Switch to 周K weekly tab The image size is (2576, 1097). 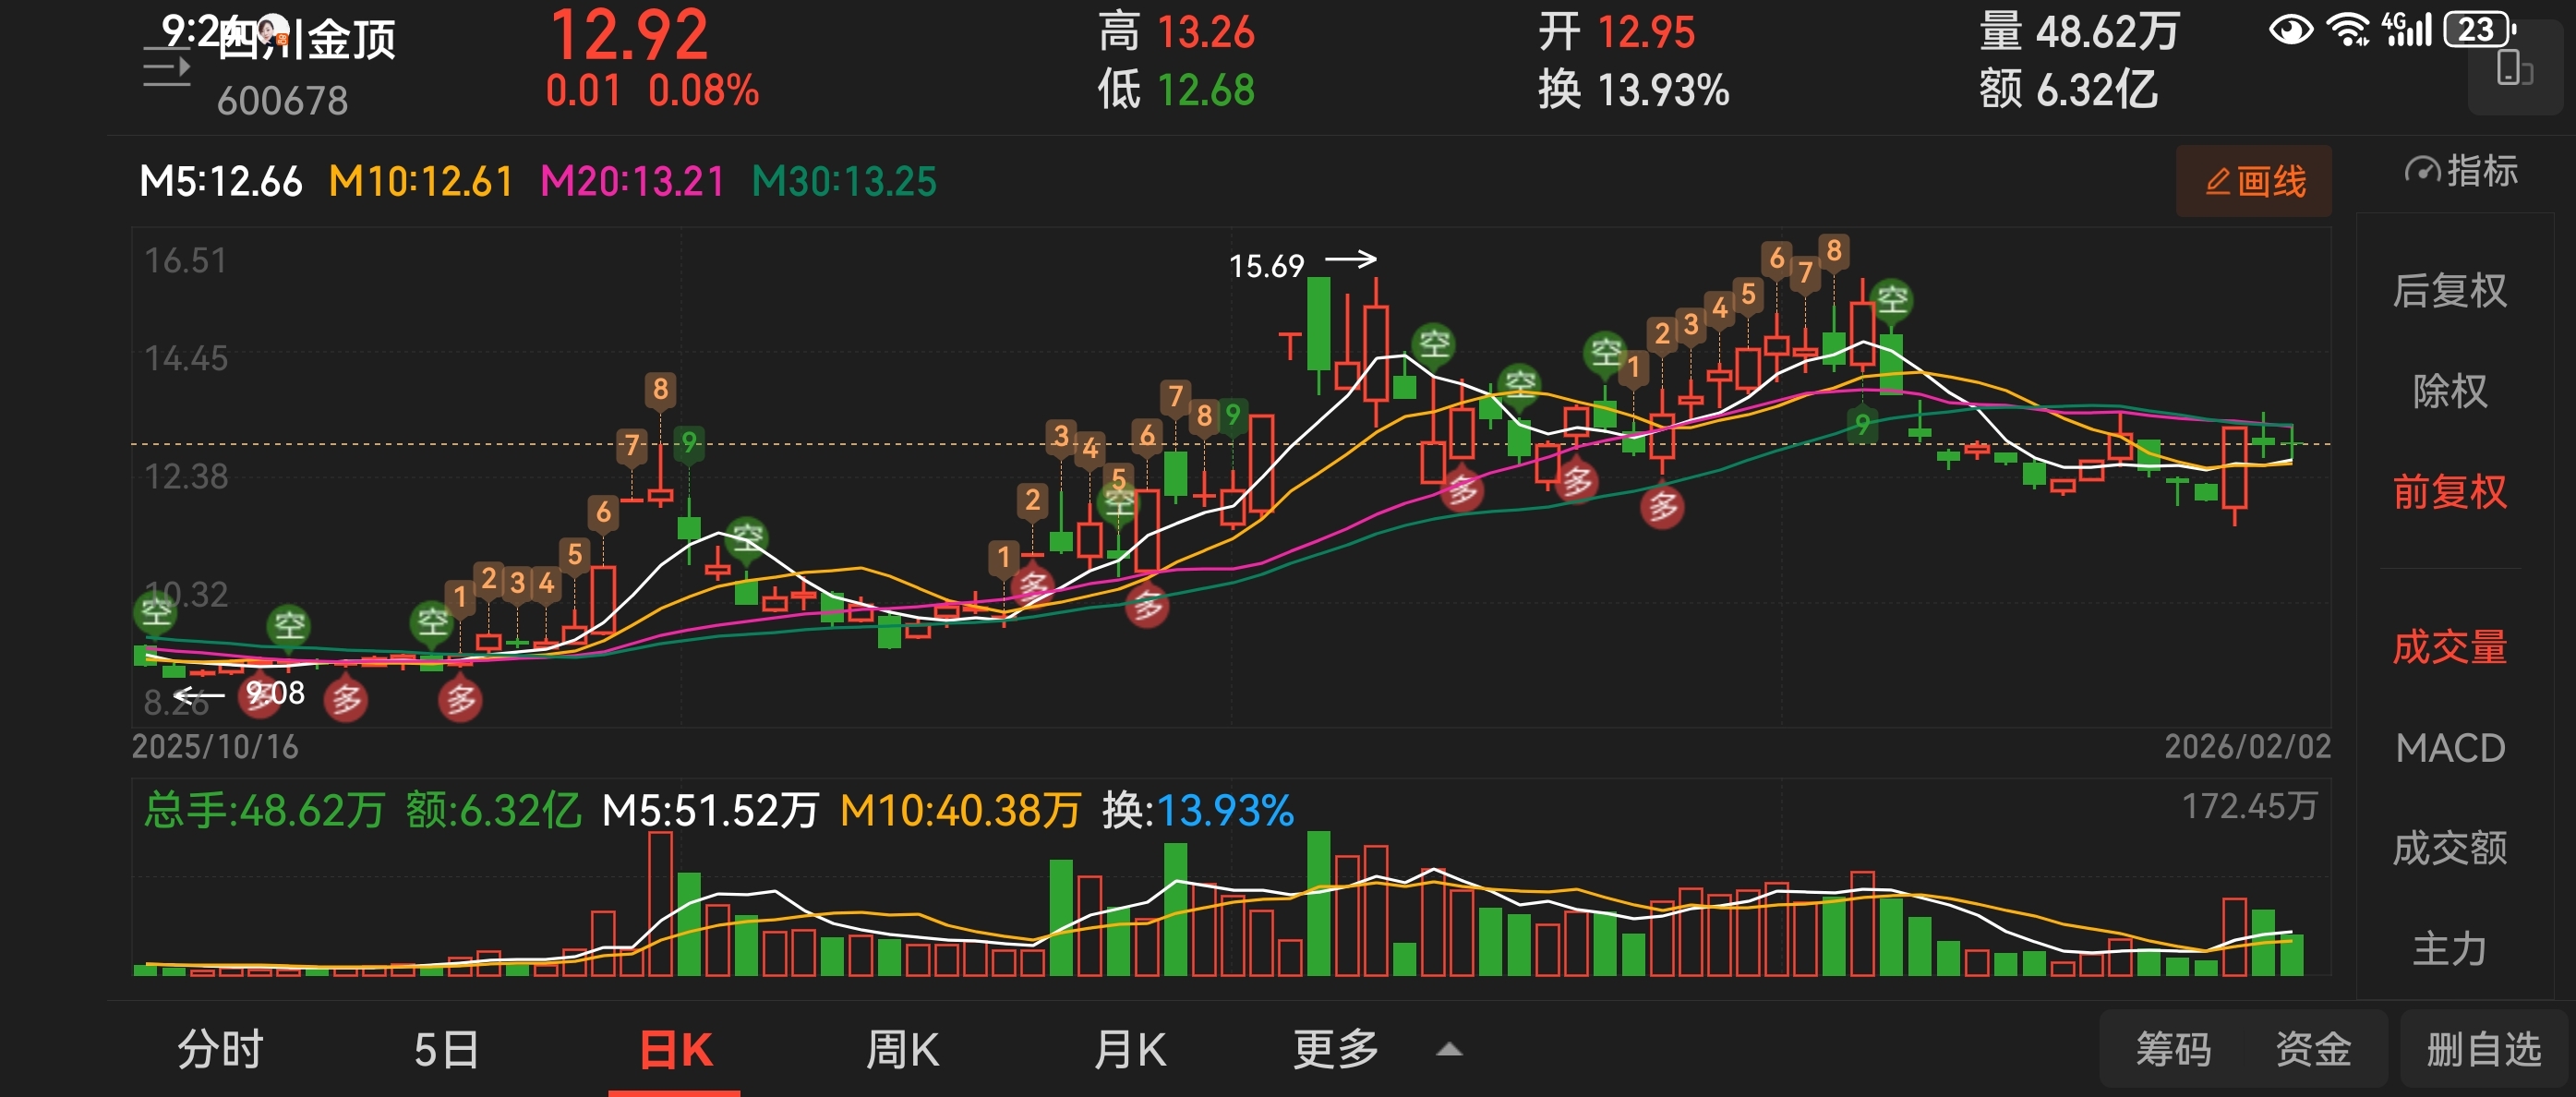click(901, 1050)
